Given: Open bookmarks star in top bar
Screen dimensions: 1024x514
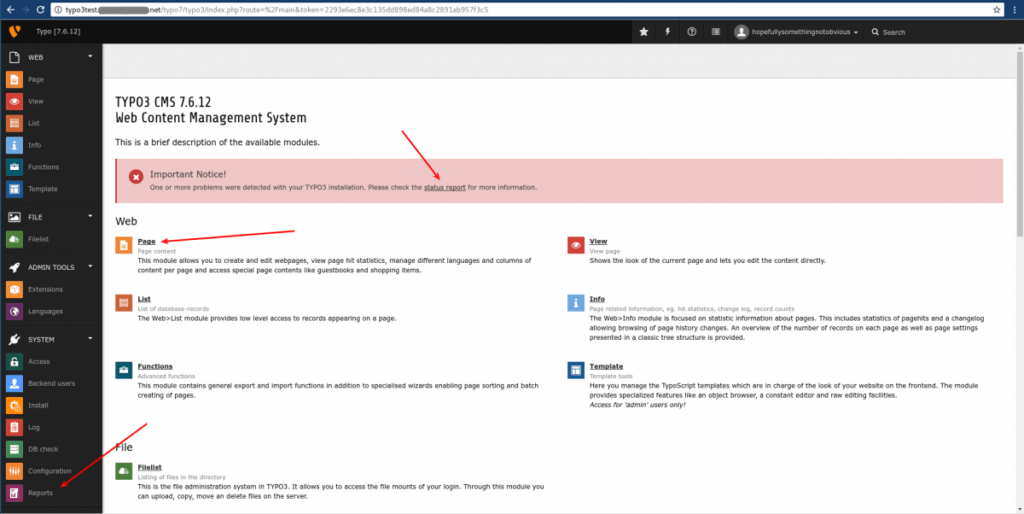Looking at the screenshot, I should [x=643, y=32].
